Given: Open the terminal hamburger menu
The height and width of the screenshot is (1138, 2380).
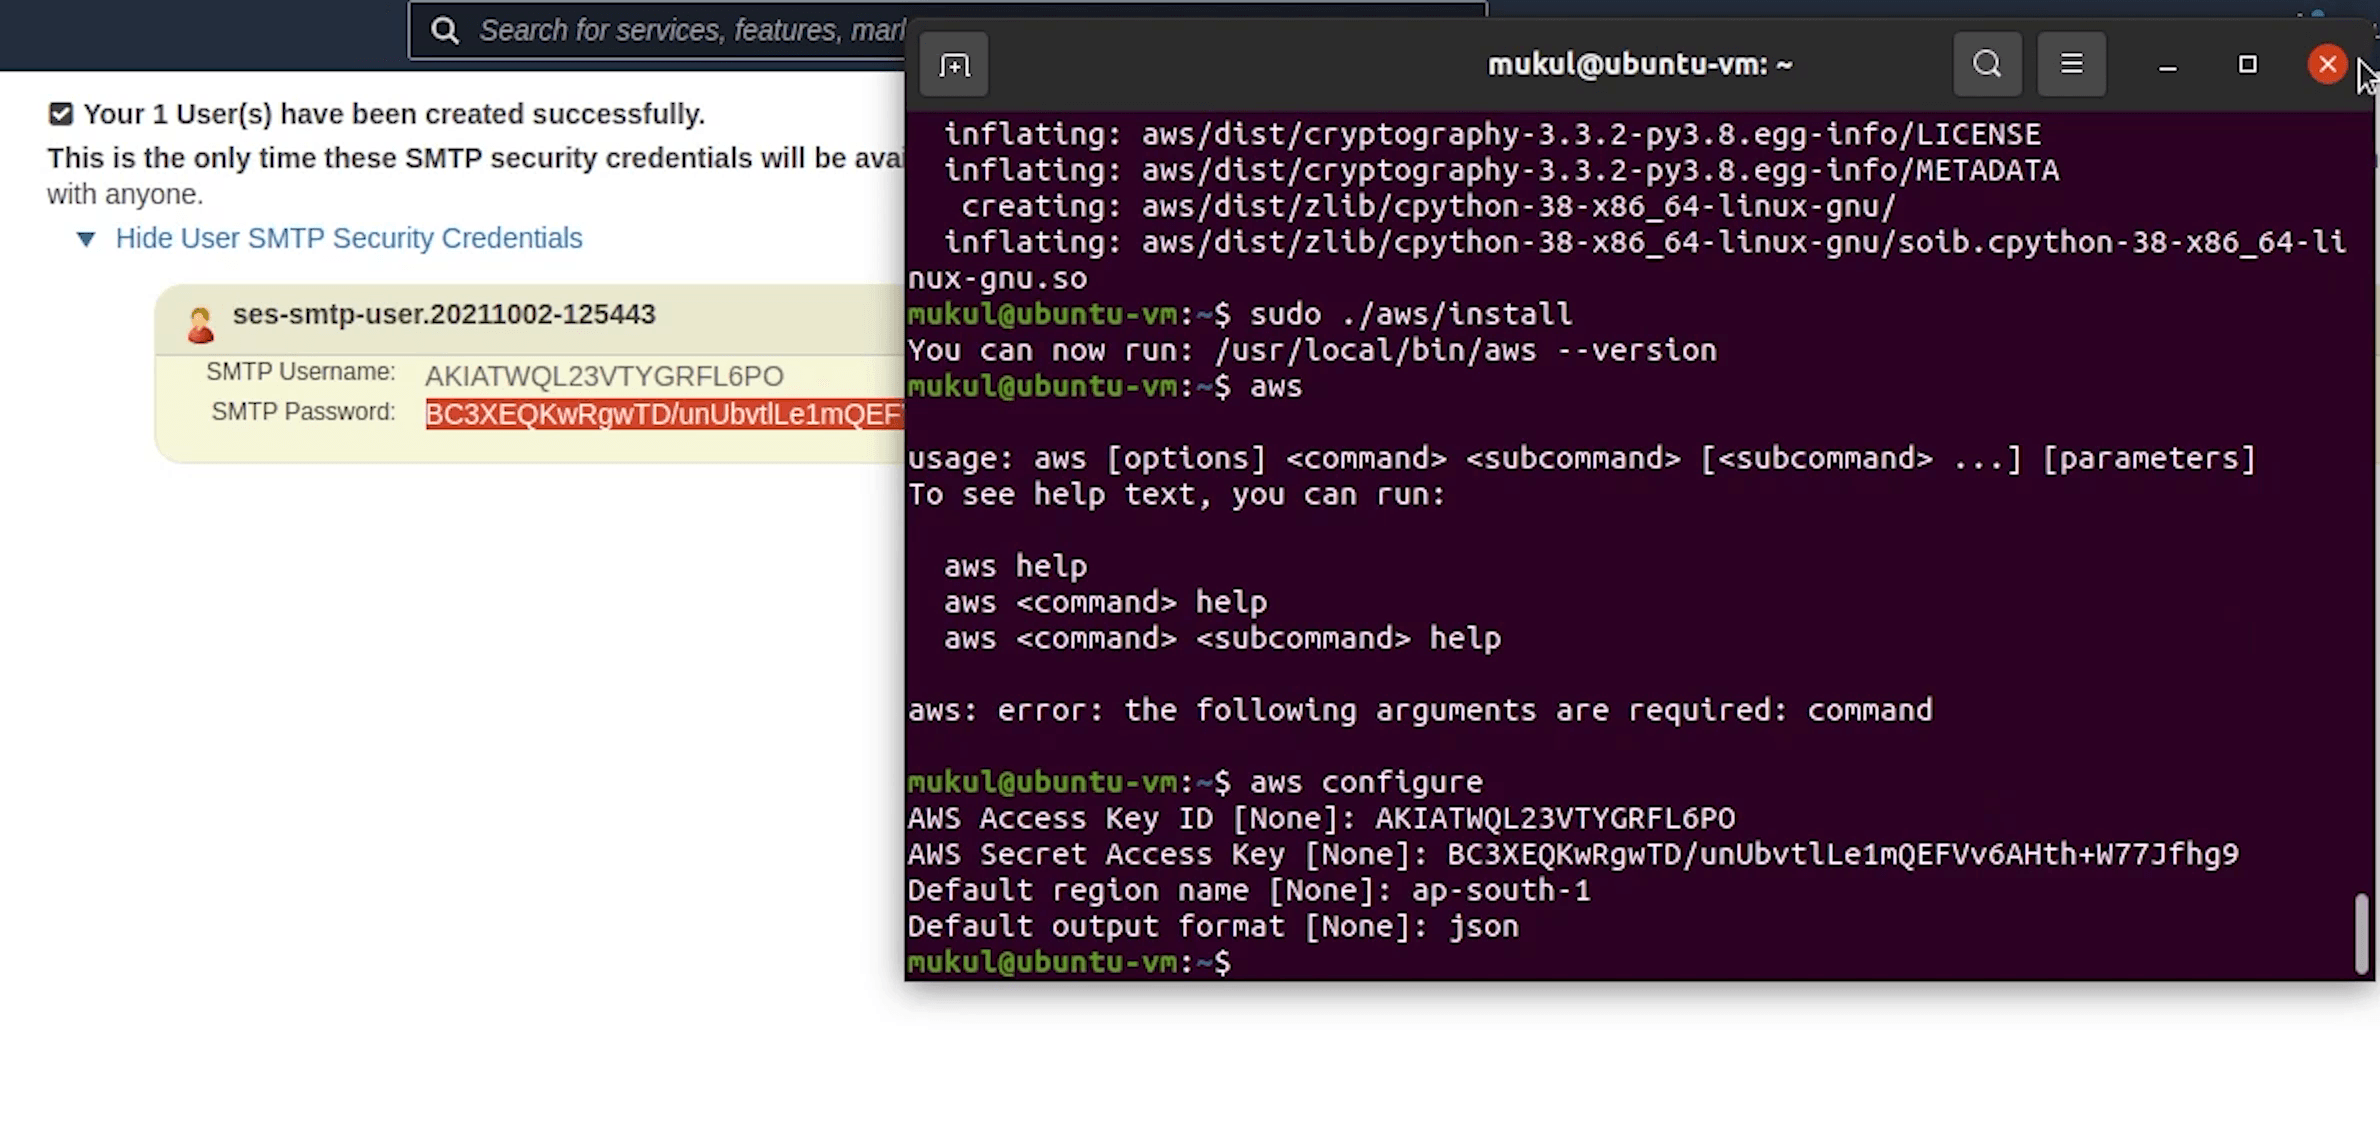Looking at the screenshot, I should (x=2071, y=65).
